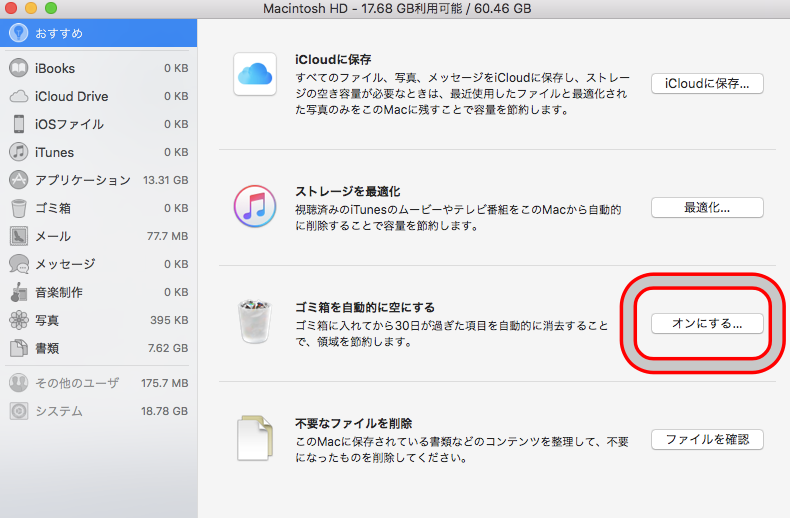Select the 音楽制作 label
The width and height of the screenshot is (790, 518).
click(x=59, y=292)
